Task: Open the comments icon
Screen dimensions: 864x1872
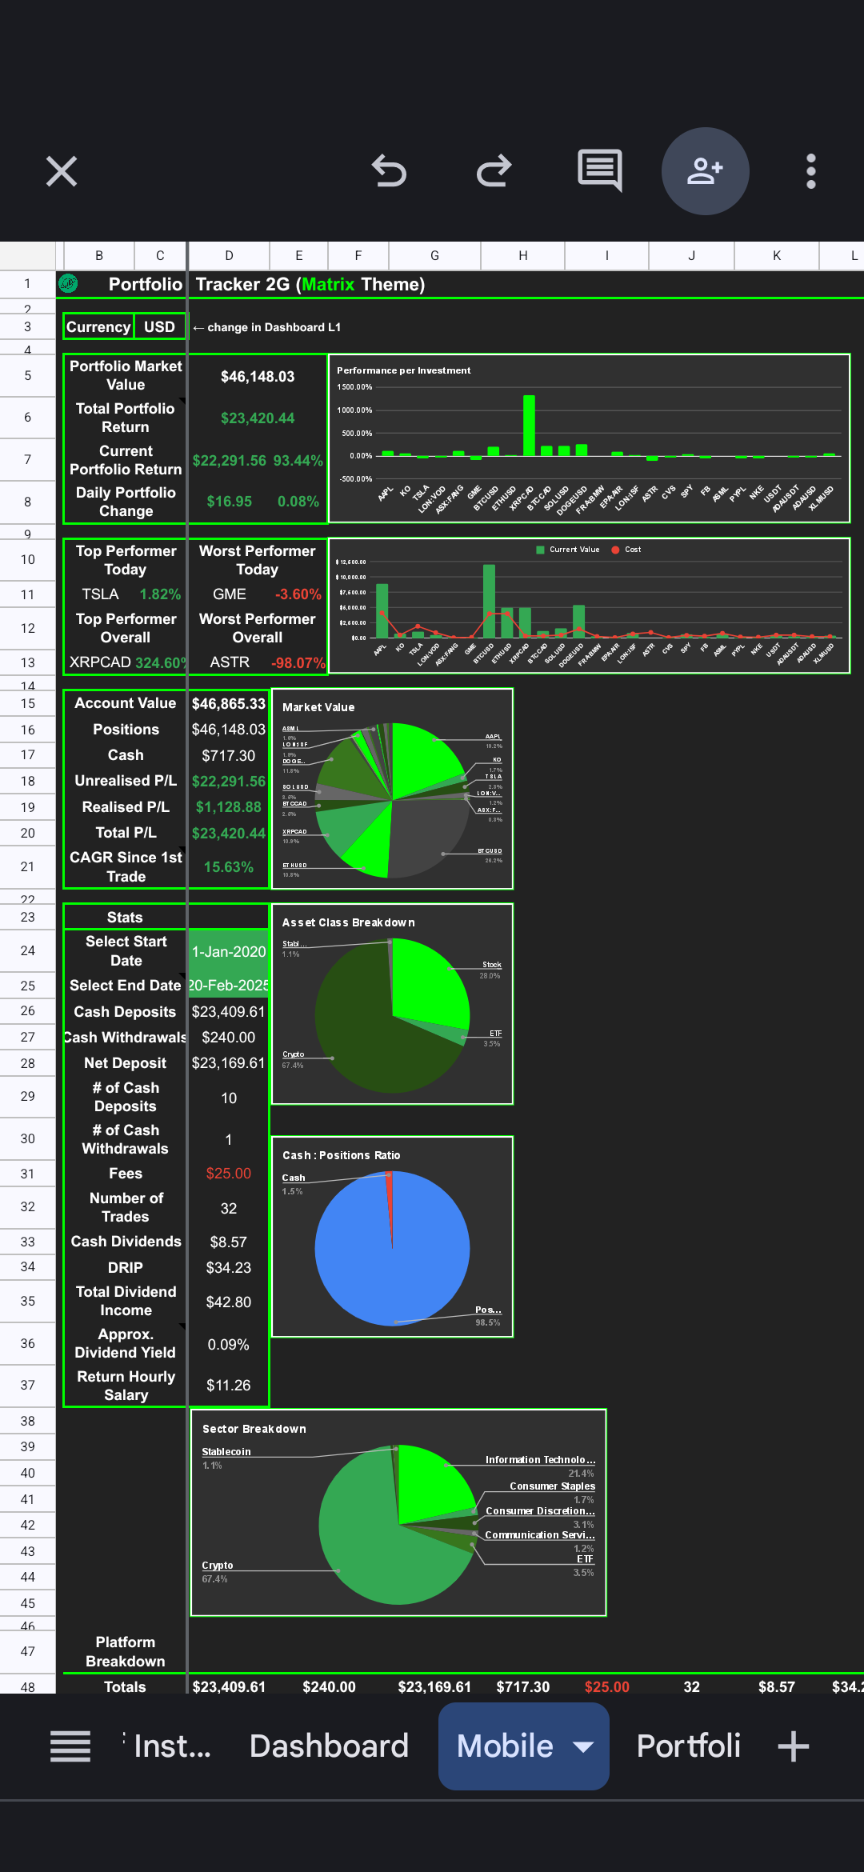Action: tap(600, 171)
